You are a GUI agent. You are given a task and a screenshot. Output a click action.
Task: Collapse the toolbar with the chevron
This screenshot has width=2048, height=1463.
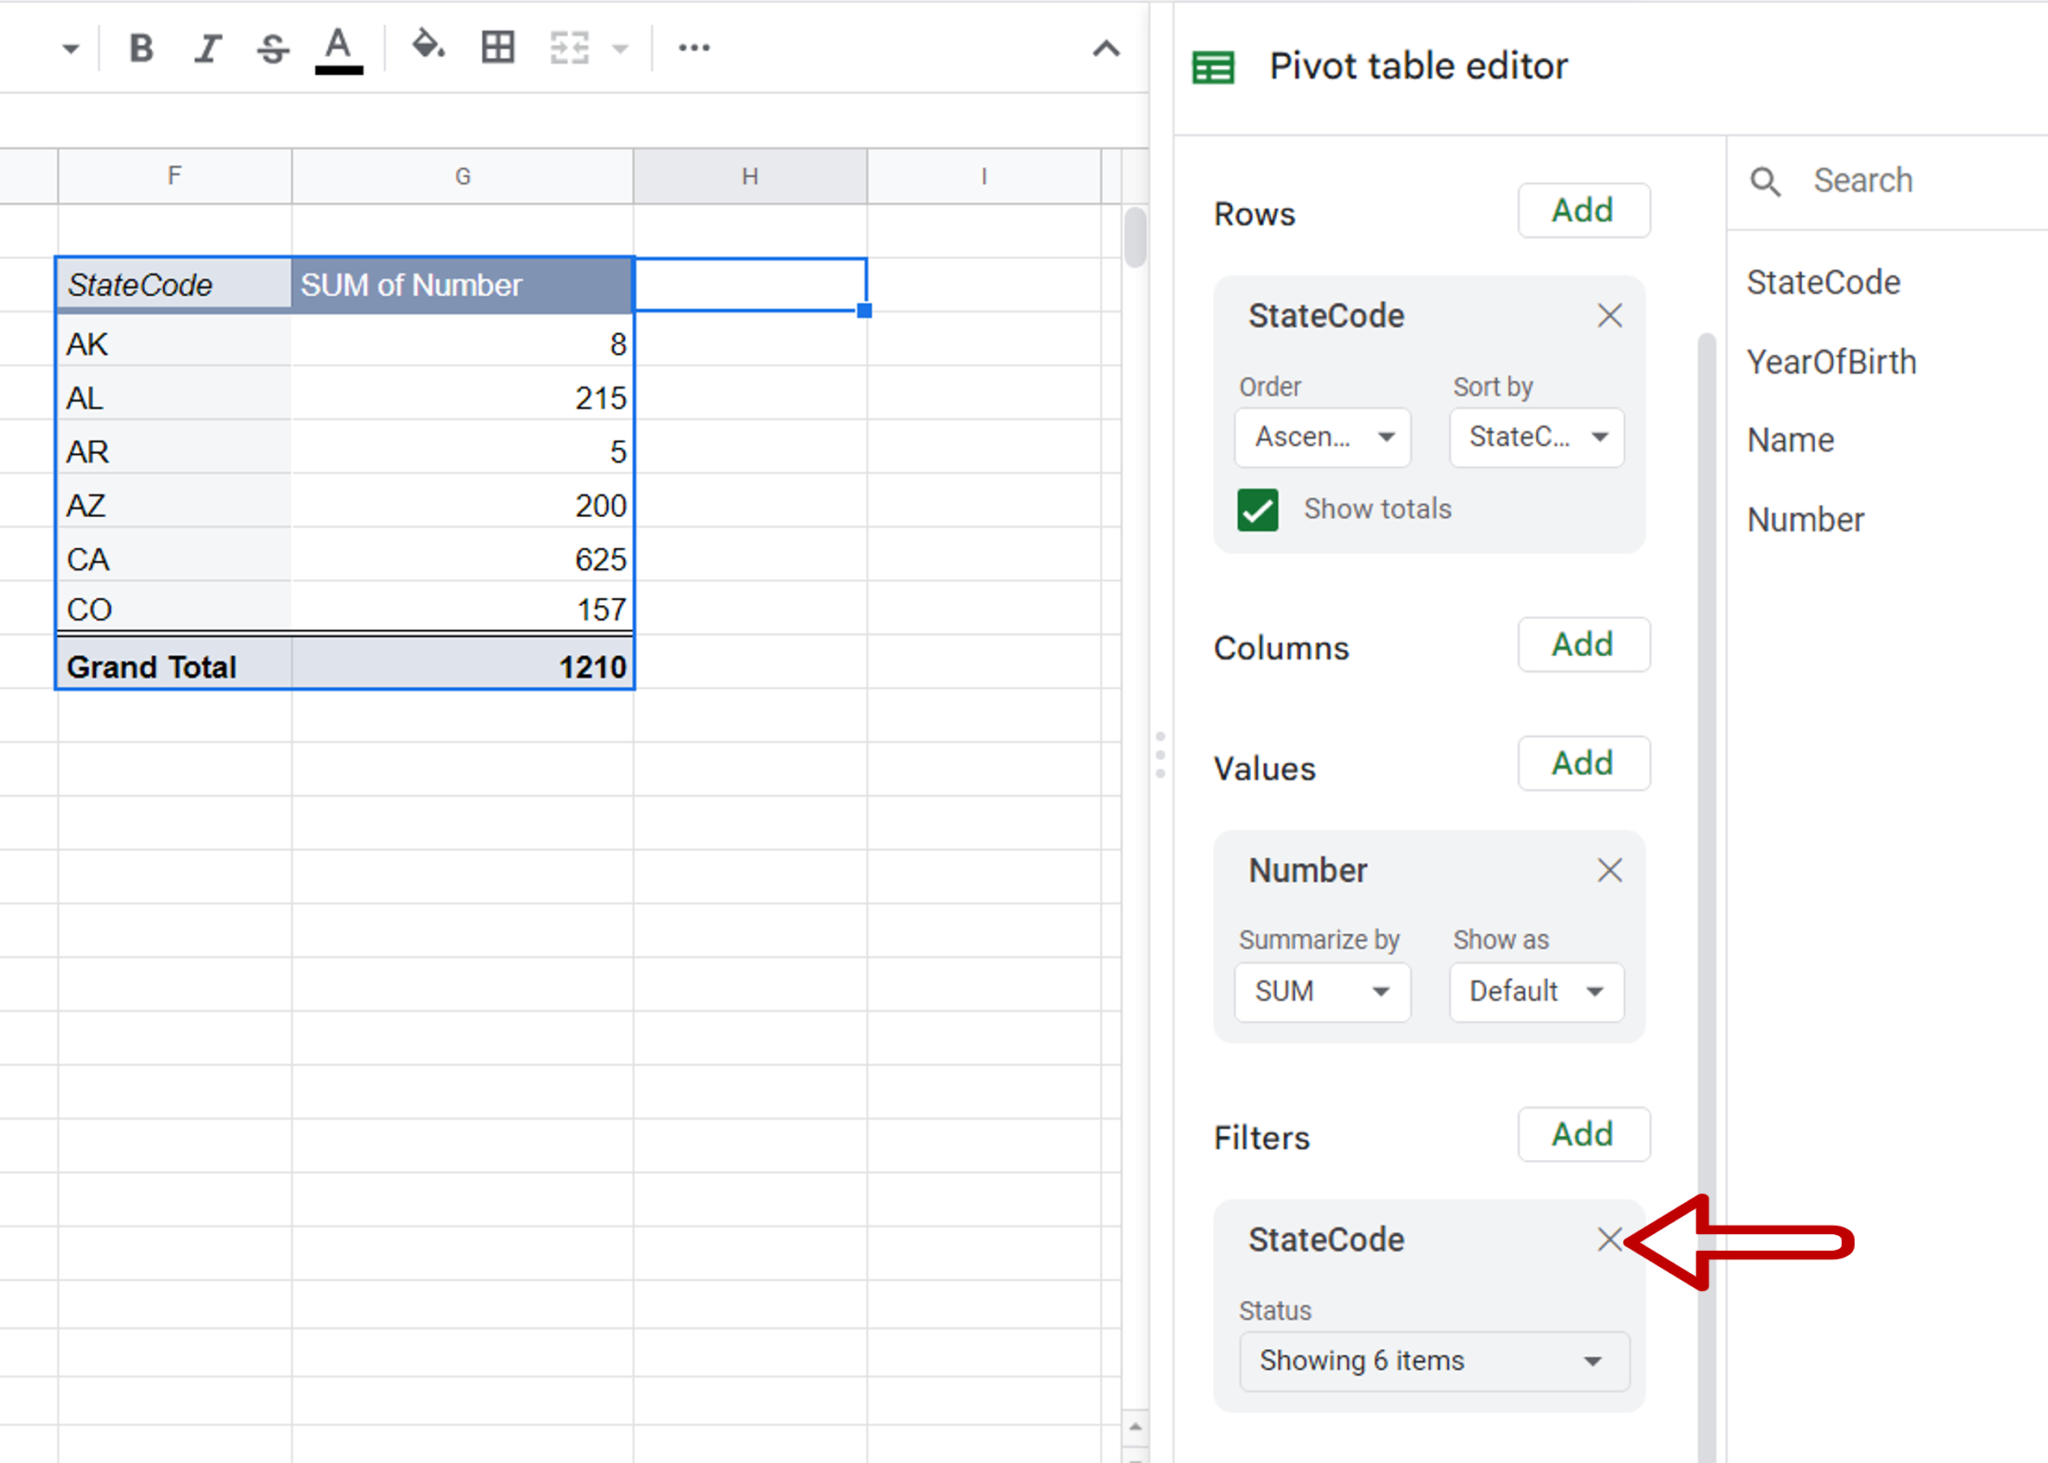tap(1104, 47)
